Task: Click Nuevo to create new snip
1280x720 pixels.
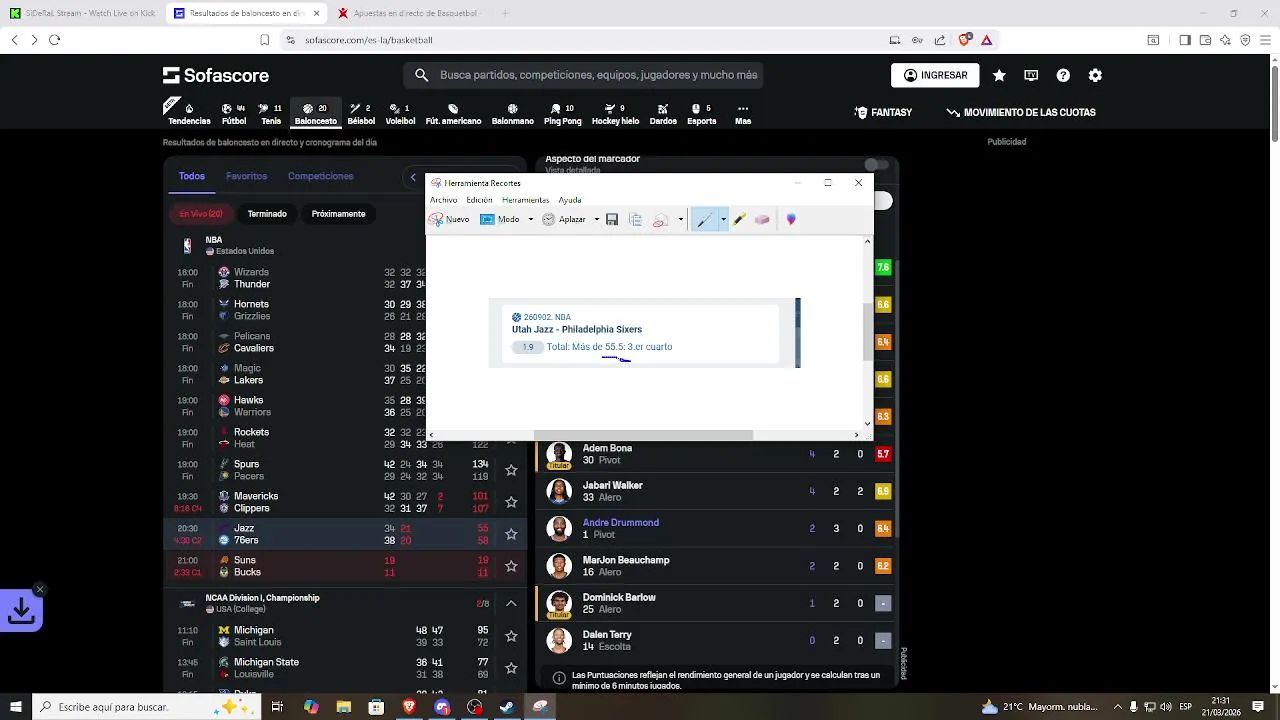Action: click(x=449, y=219)
